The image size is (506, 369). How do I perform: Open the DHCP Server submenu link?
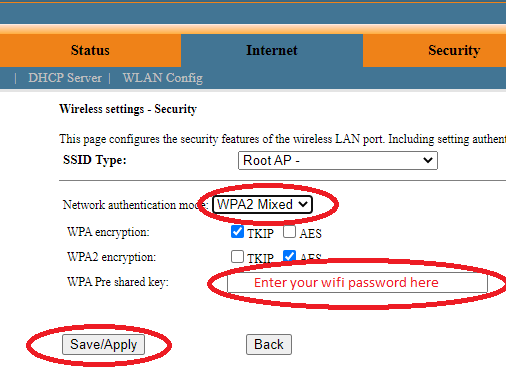point(65,78)
